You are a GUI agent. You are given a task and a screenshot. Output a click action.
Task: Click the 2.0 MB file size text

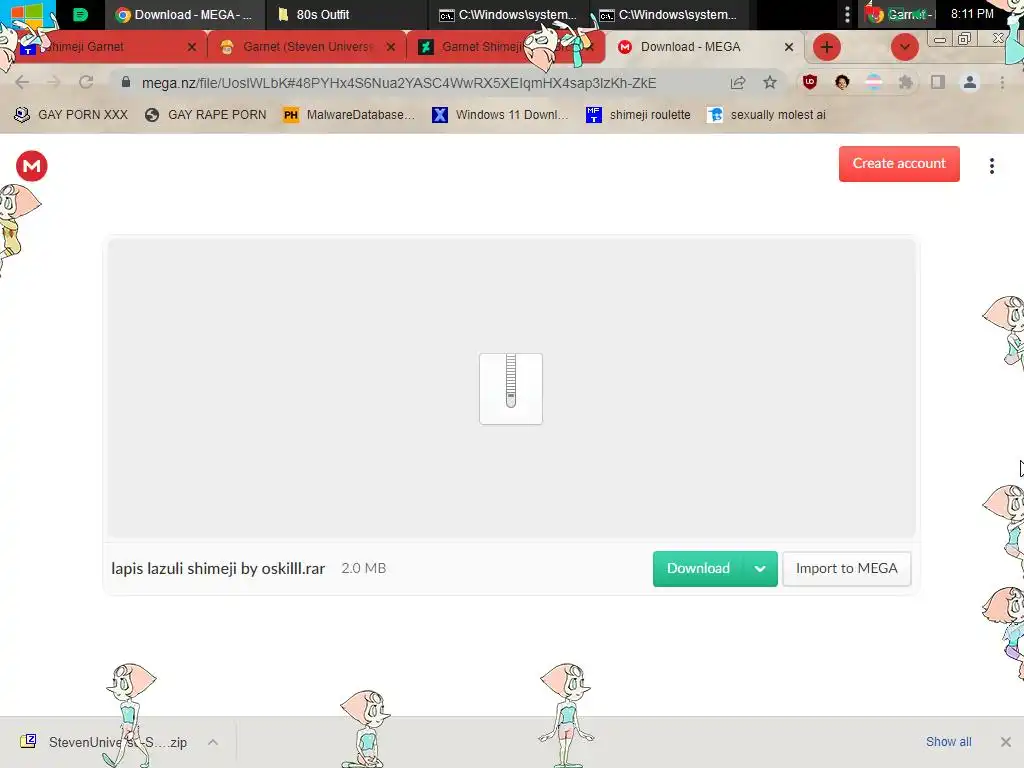pos(364,569)
